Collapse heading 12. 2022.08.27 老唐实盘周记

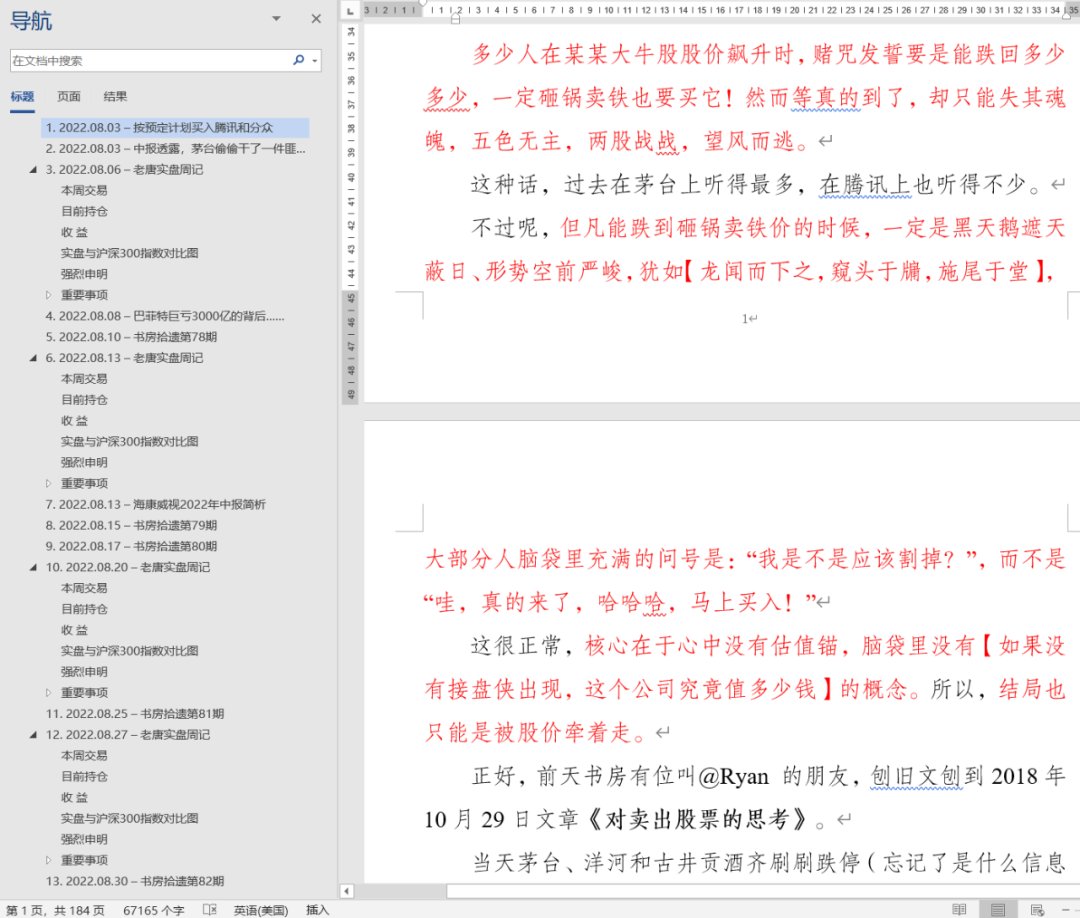coord(33,735)
